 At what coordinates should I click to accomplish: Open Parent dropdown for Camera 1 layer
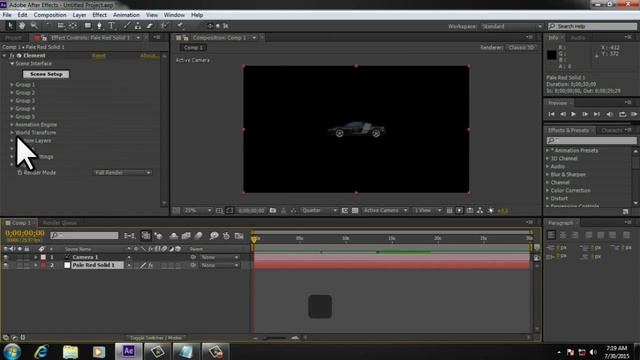(x=220, y=257)
